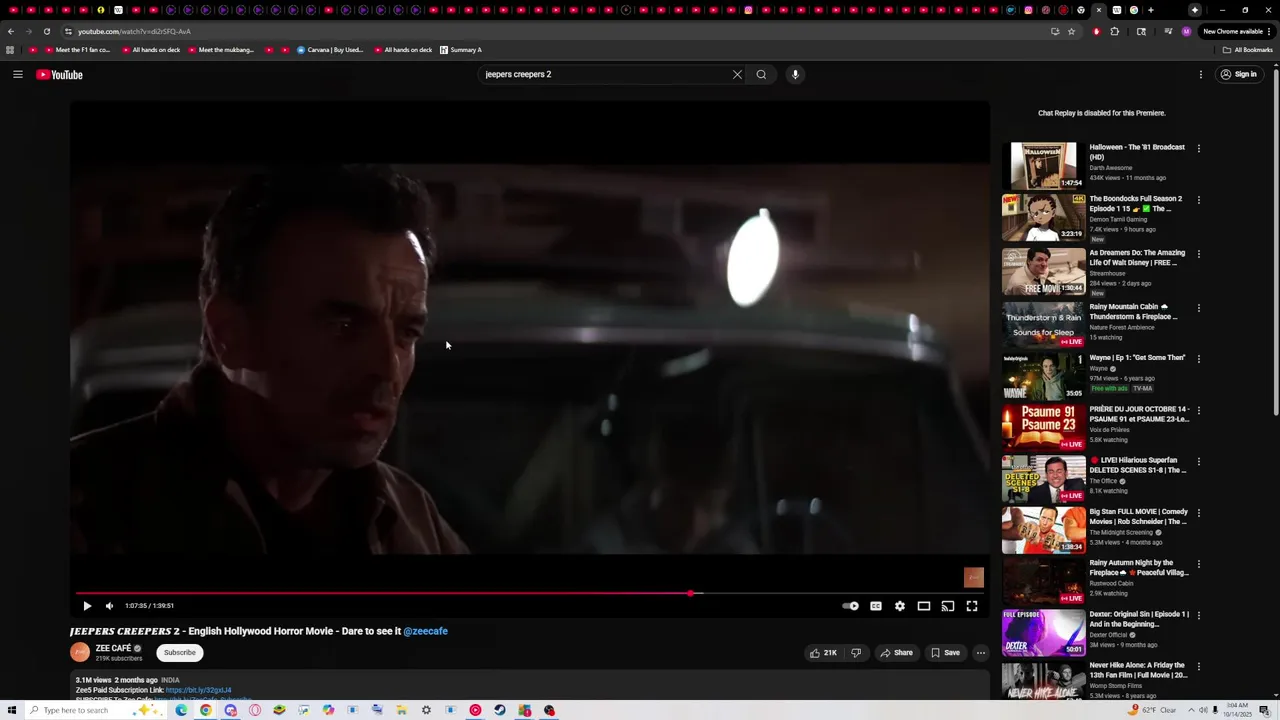Open Halloween - The '81 Broadcast thumbnail
Image resolution: width=1280 pixels, height=720 pixels.
pos(1043,165)
